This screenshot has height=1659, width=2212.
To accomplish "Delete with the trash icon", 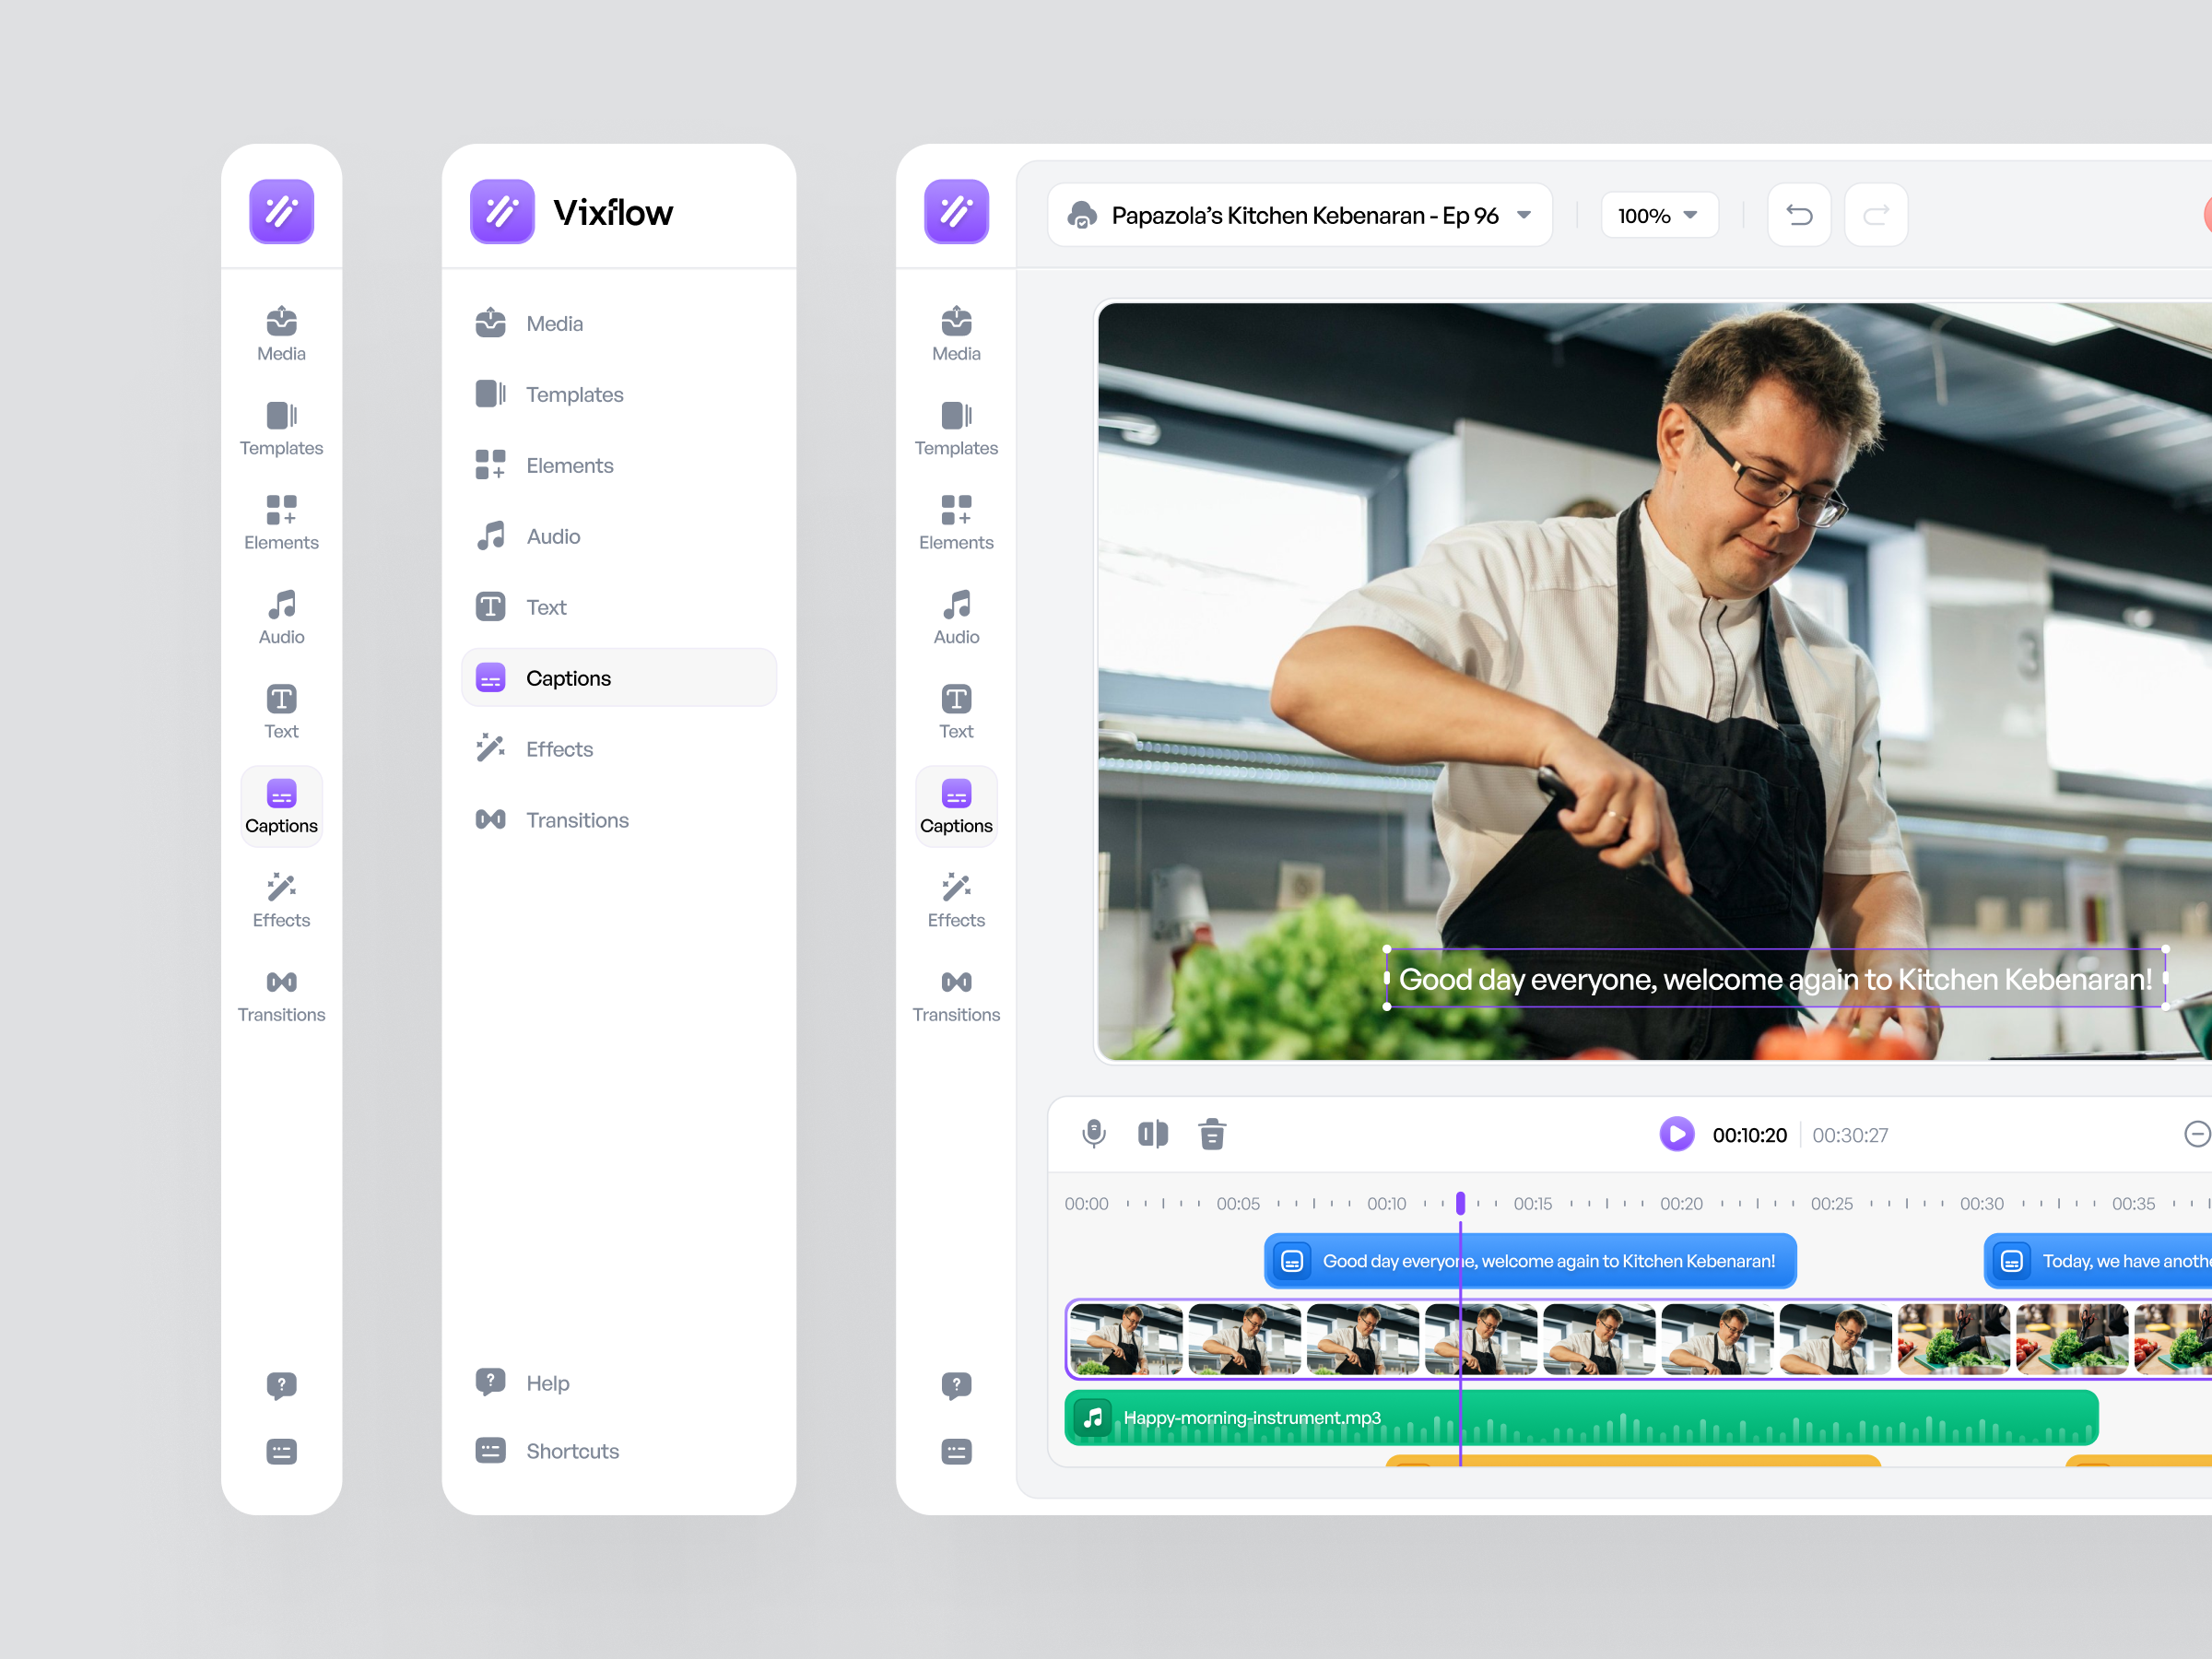I will point(1212,1134).
